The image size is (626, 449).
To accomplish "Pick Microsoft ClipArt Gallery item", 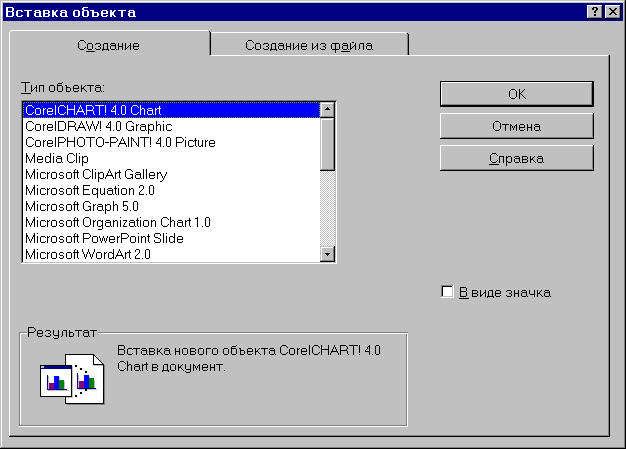I will (x=96, y=174).
